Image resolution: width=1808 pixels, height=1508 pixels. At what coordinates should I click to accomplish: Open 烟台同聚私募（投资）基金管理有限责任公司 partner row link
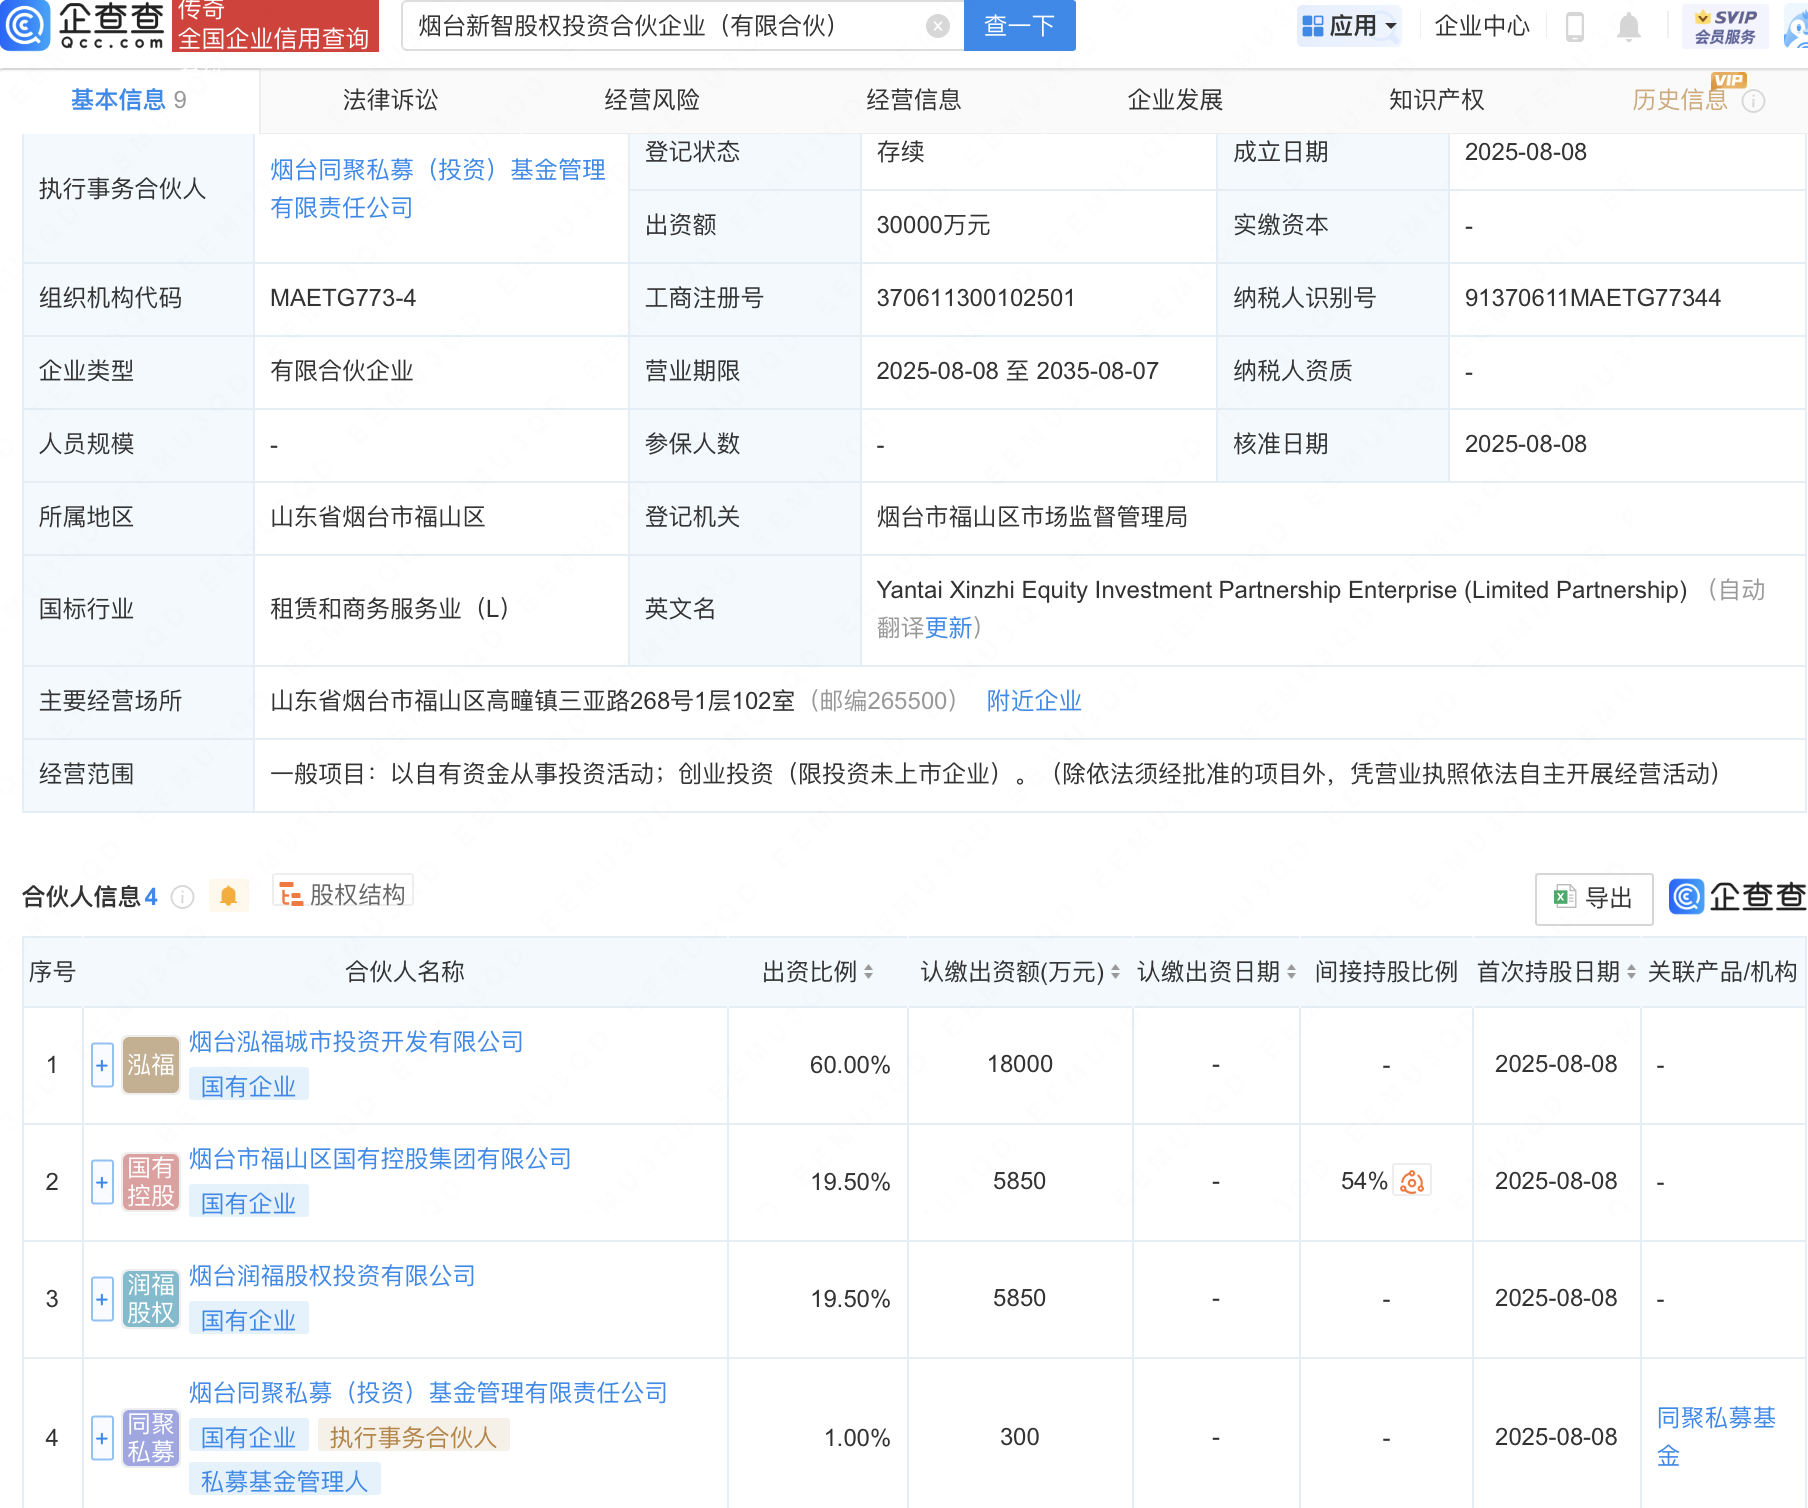point(428,1393)
